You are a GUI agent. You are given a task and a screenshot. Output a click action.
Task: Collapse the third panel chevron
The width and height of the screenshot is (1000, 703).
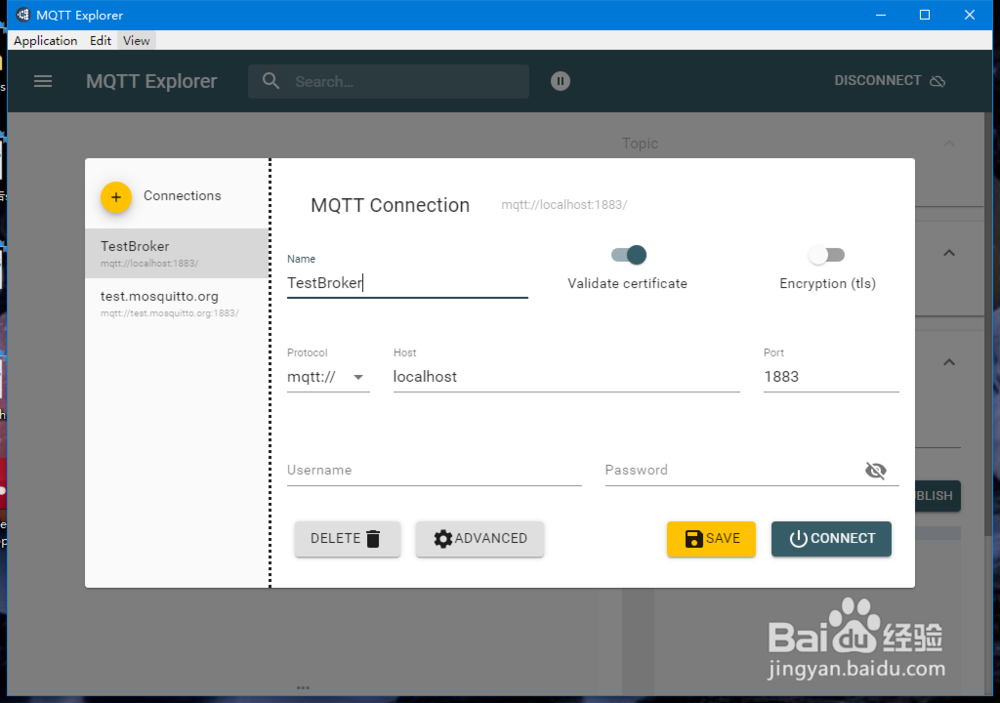click(949, 362)
